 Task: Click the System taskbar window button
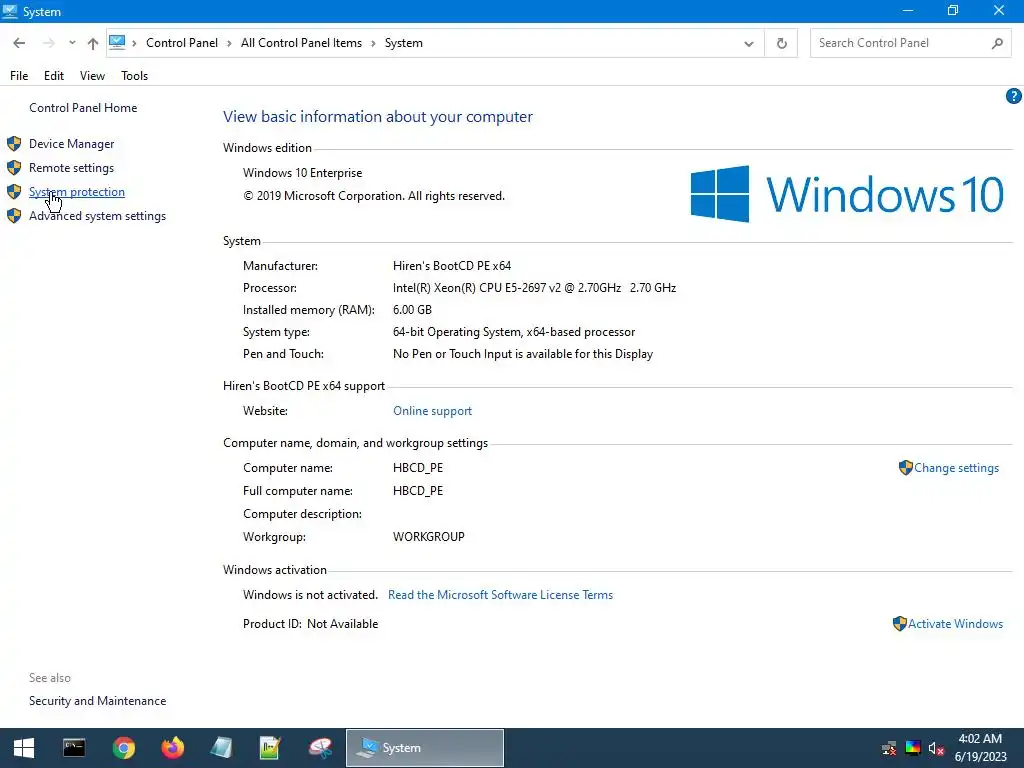click(424, 748)
